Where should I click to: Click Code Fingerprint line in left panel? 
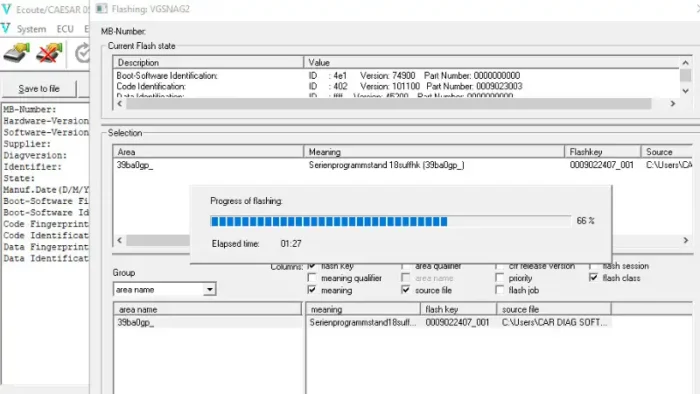(46, 224)
